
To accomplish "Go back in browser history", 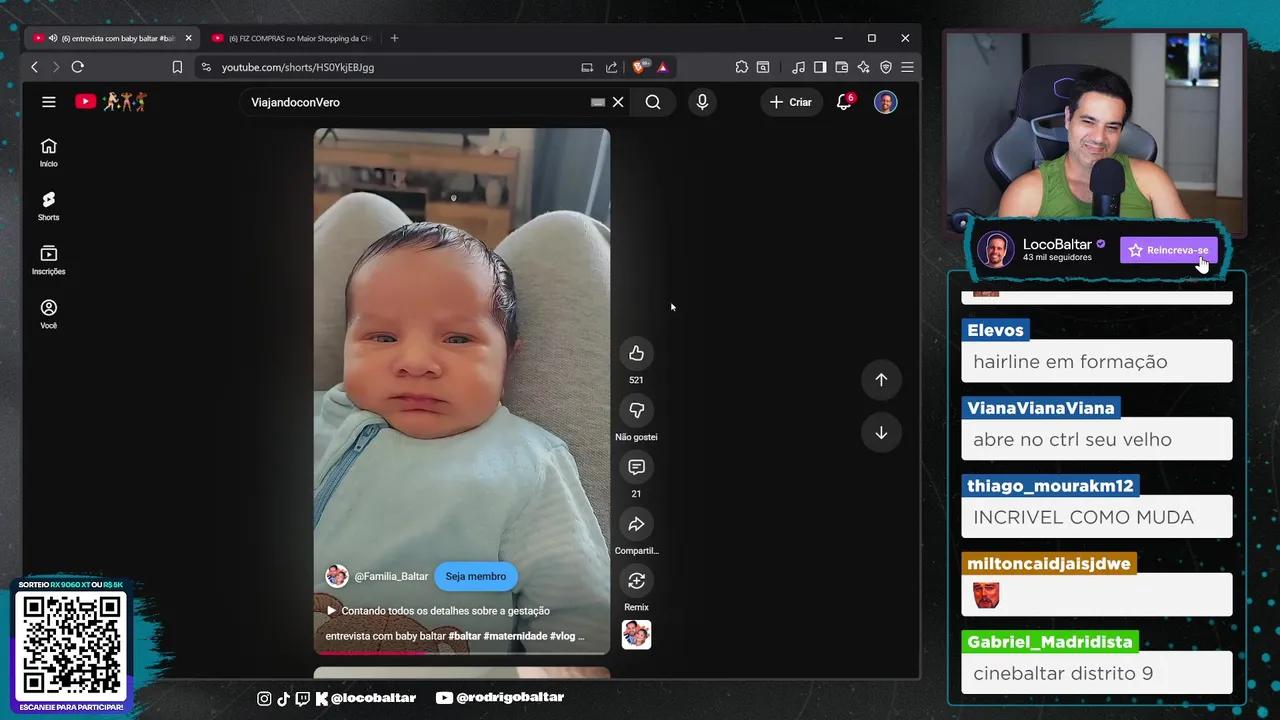I will (34, 67).
